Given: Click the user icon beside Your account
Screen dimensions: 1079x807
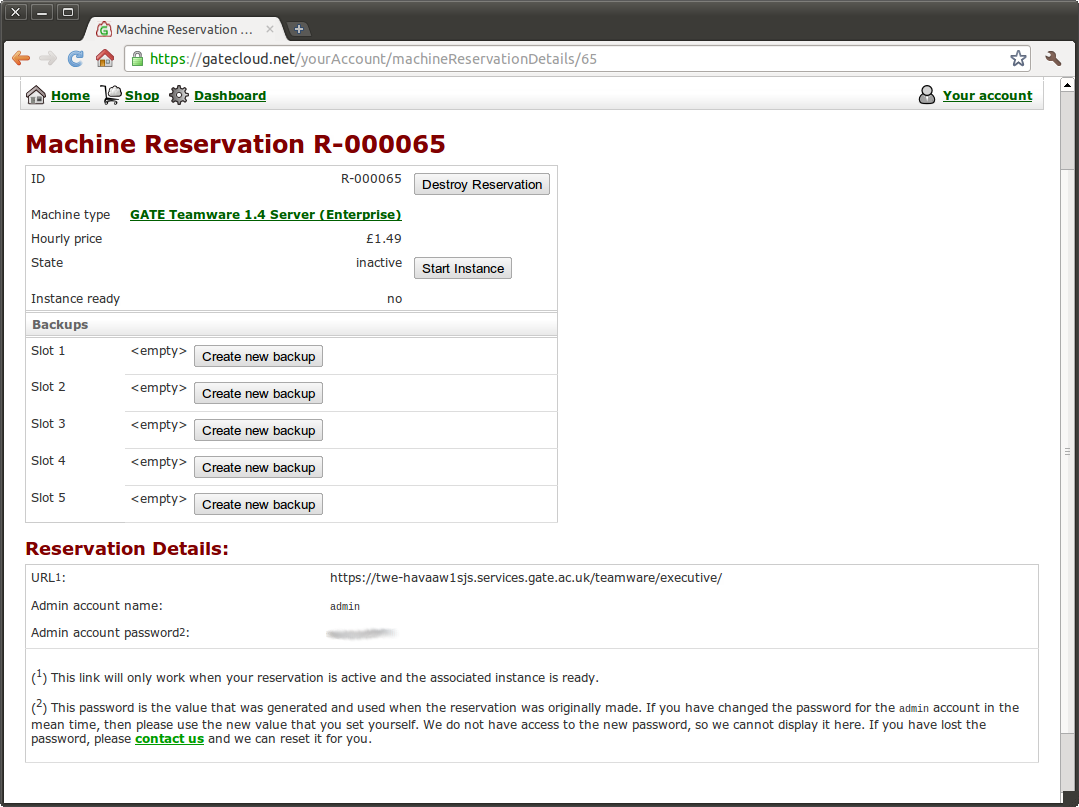Looking at the screenshot, I should [927, 95].
